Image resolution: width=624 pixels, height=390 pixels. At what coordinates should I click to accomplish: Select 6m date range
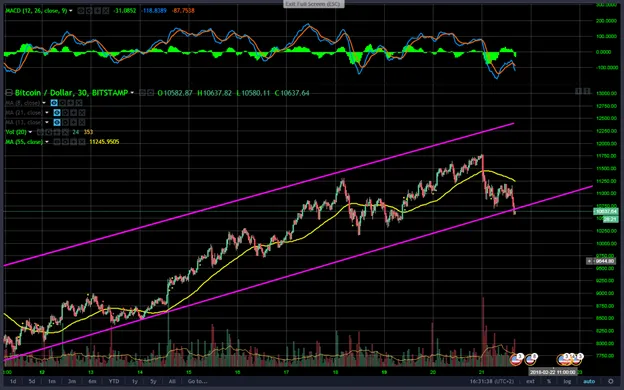coord(92,381)
